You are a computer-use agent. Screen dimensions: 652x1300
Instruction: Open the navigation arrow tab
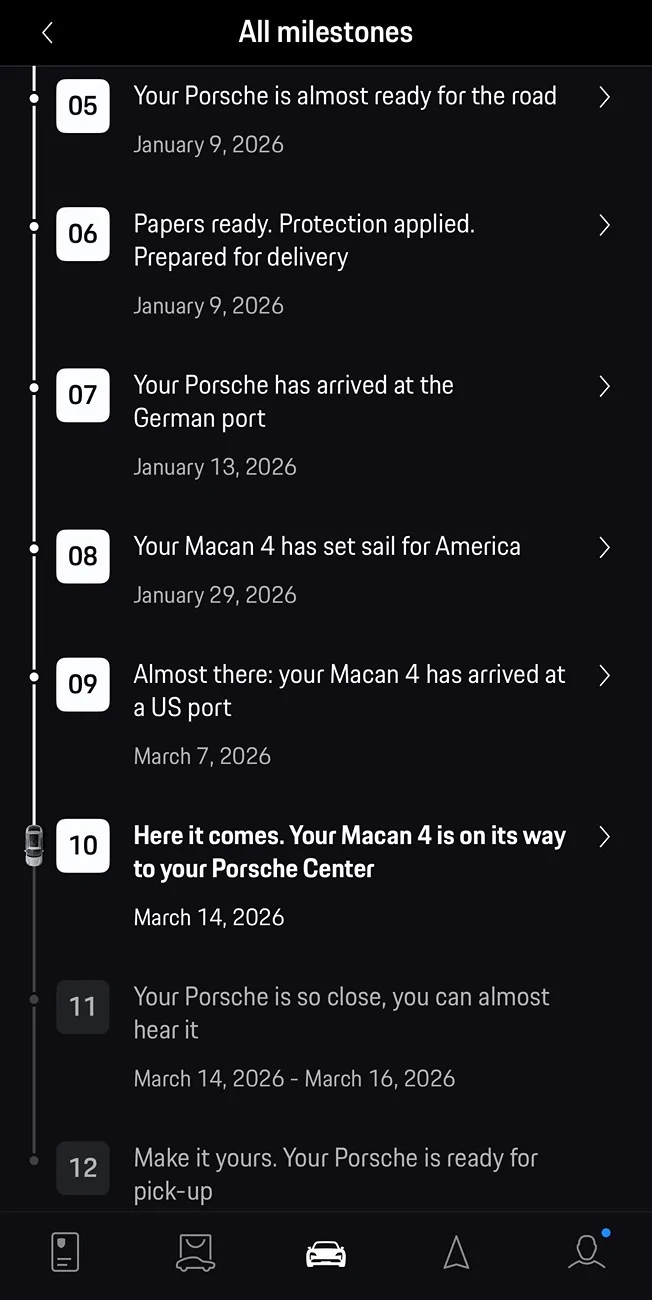click(456, 1252)
